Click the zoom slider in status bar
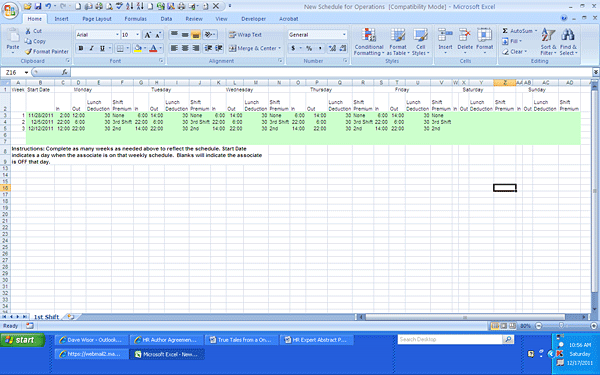 click(561, 326)
